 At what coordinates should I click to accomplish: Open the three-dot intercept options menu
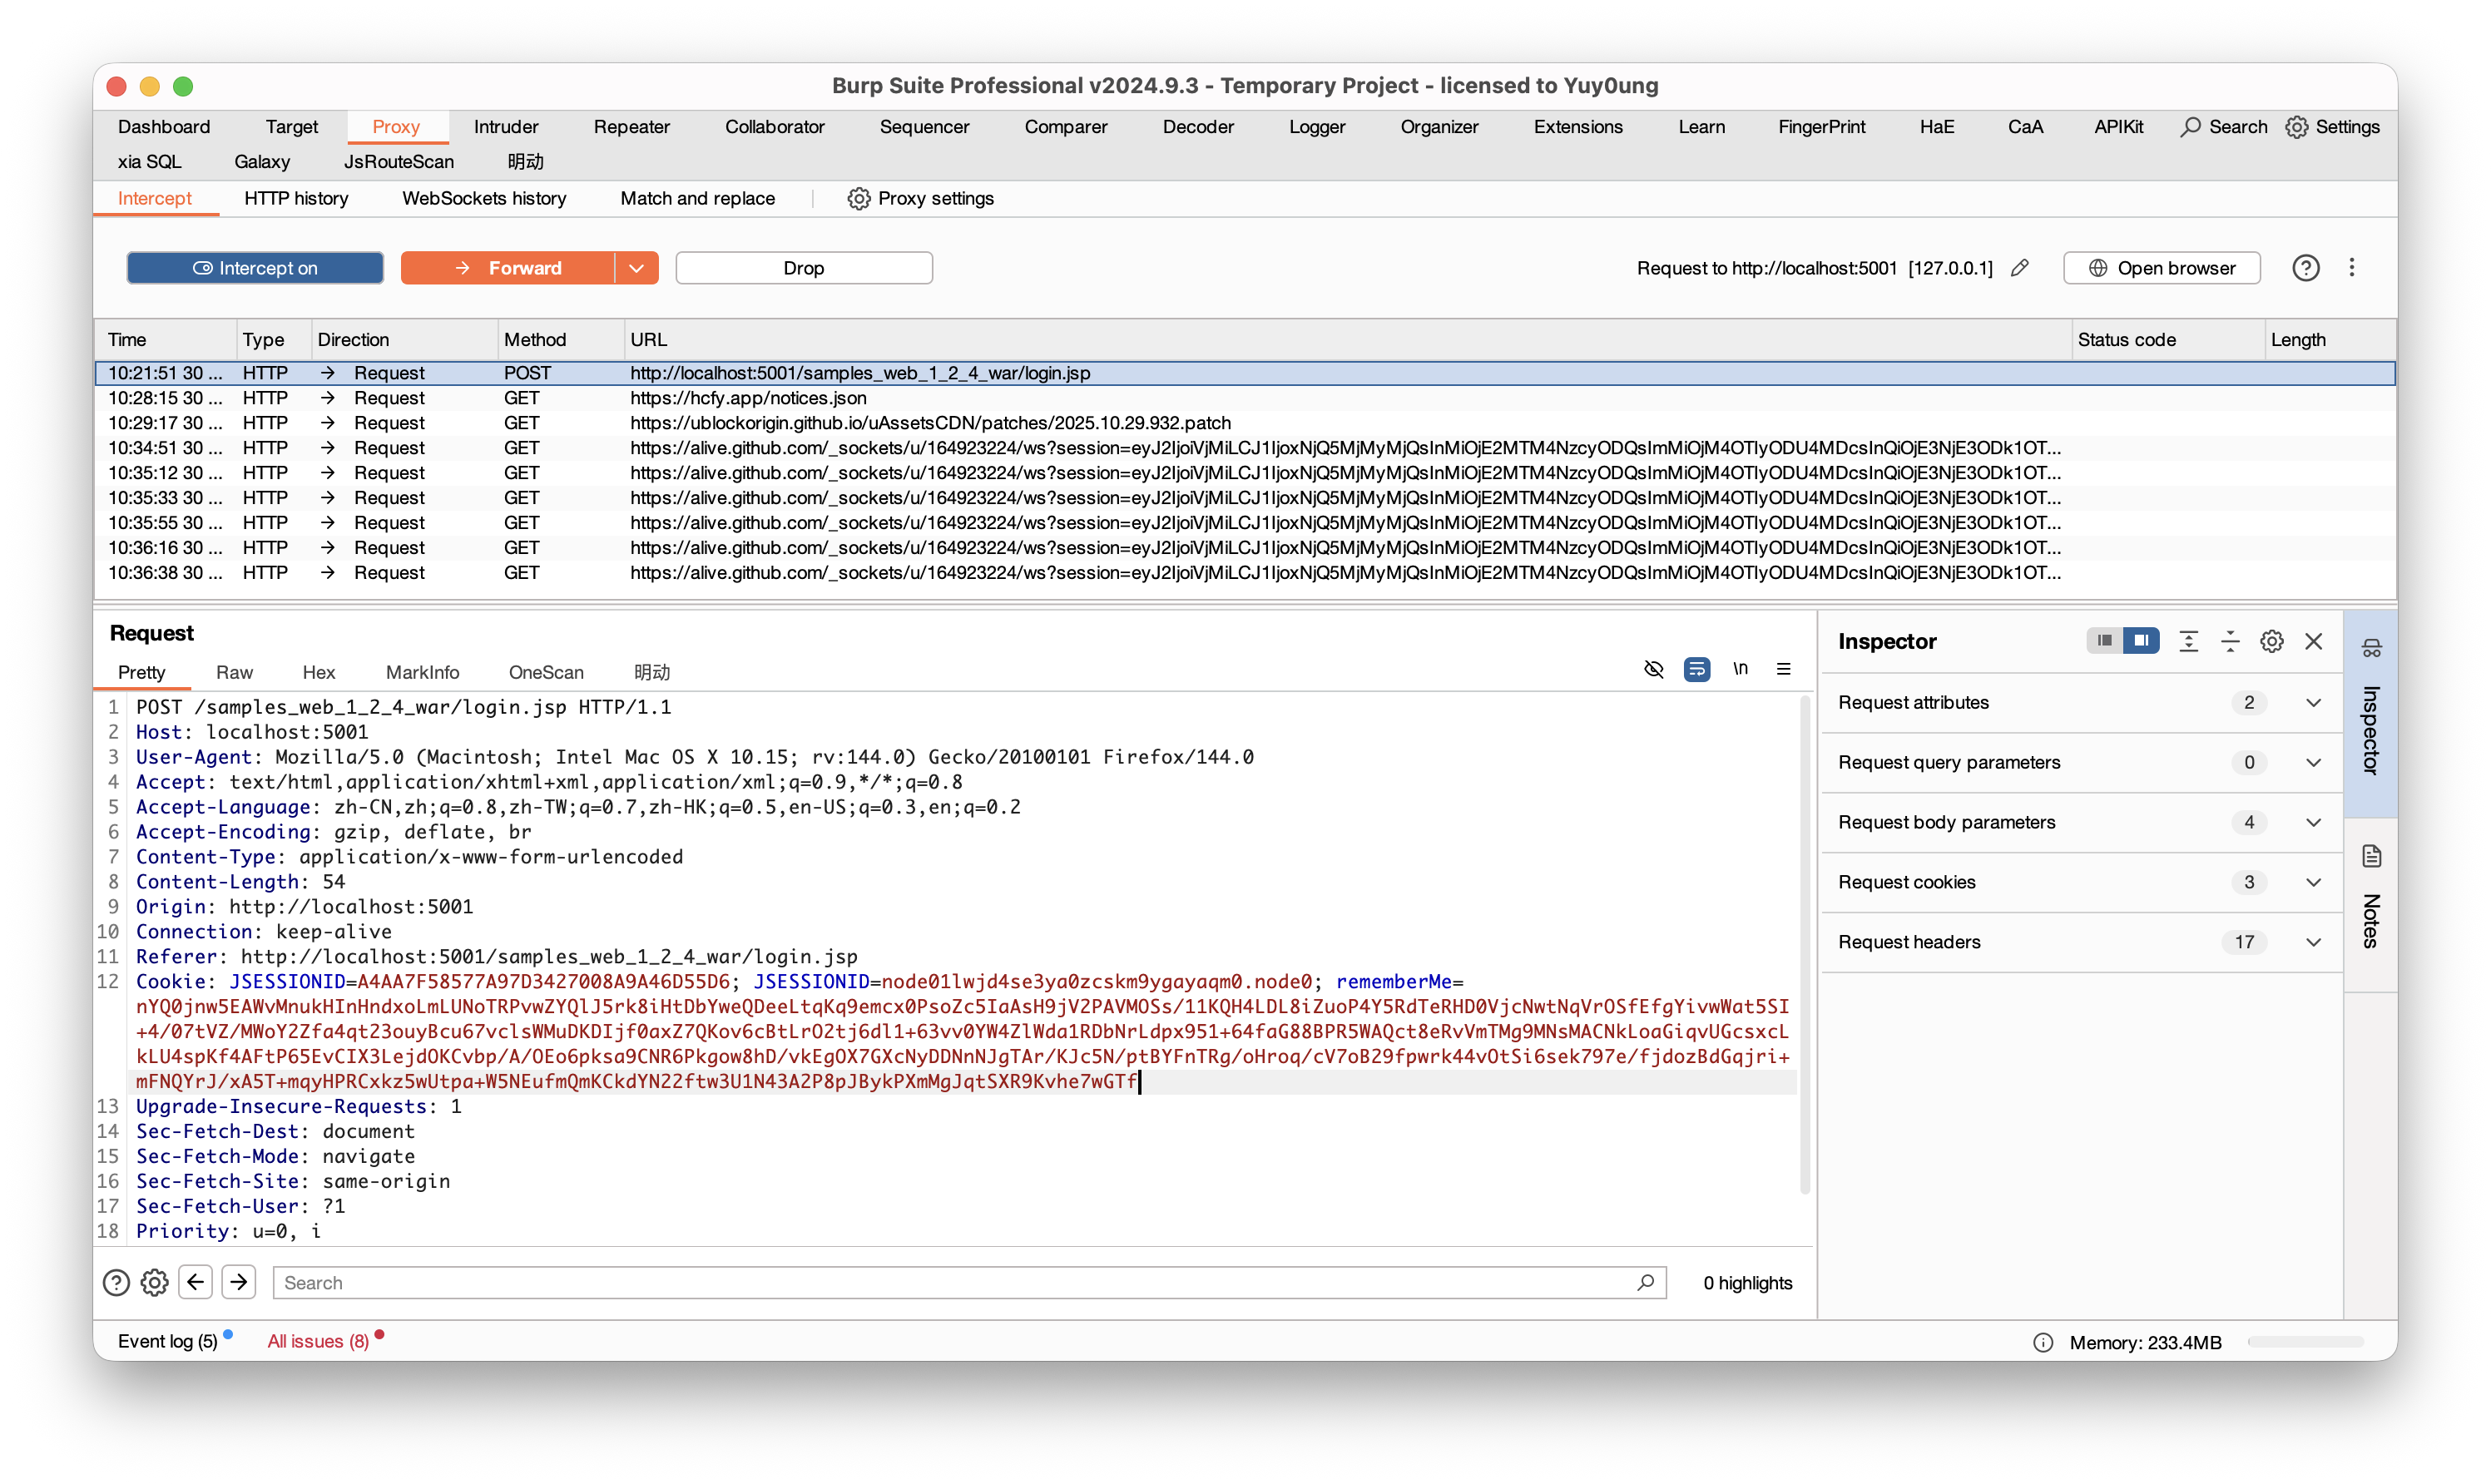(x=2351, y=268)
